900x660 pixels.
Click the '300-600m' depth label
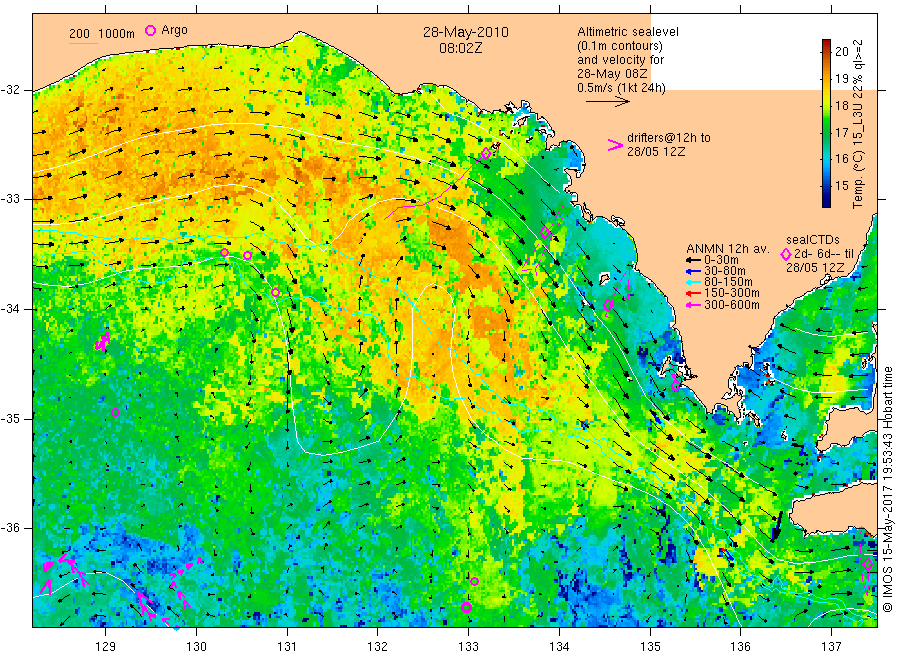(x=732, y=305)
